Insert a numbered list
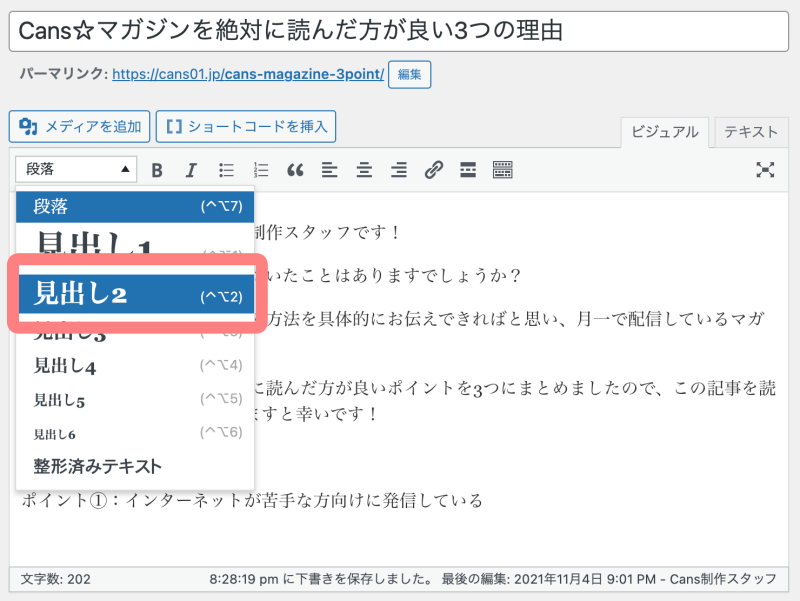Image resolution: width=800 pixels, height=601 pixels. click(x=261, y=170)
